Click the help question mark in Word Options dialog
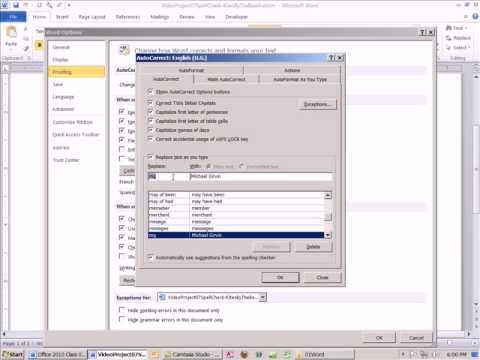The height and width of the screenshot is (360, 480). pos(422,32)
